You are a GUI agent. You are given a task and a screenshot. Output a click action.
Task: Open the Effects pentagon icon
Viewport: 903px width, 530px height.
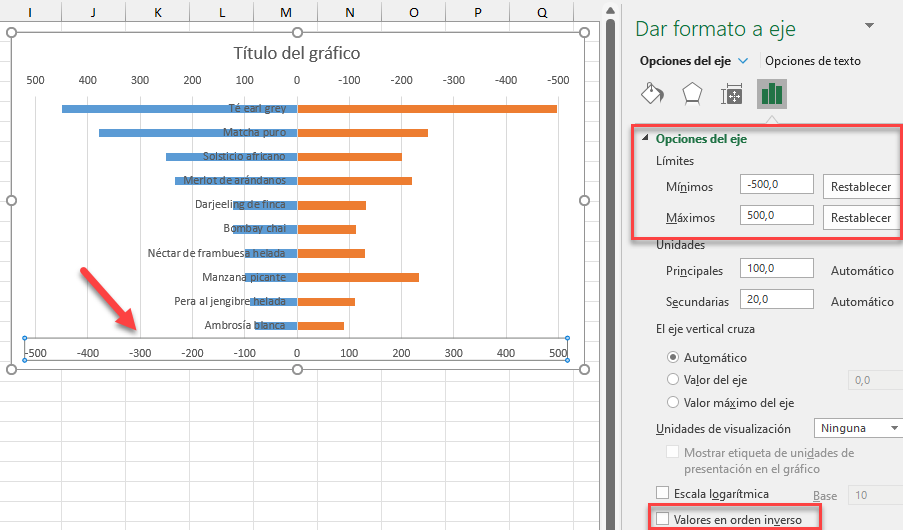(692, 93)
